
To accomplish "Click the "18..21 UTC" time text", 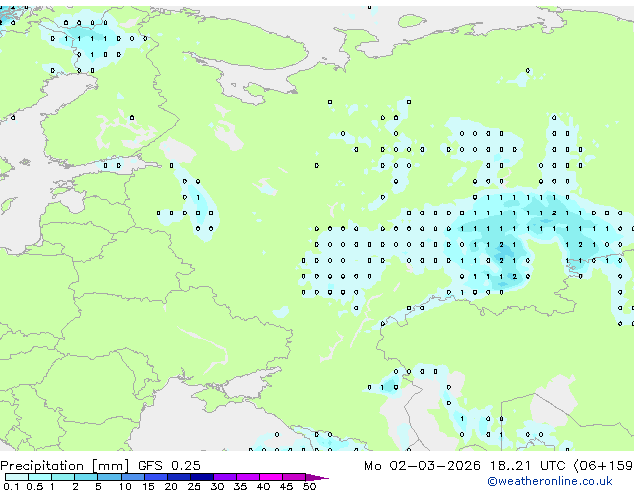I will 527,466.
